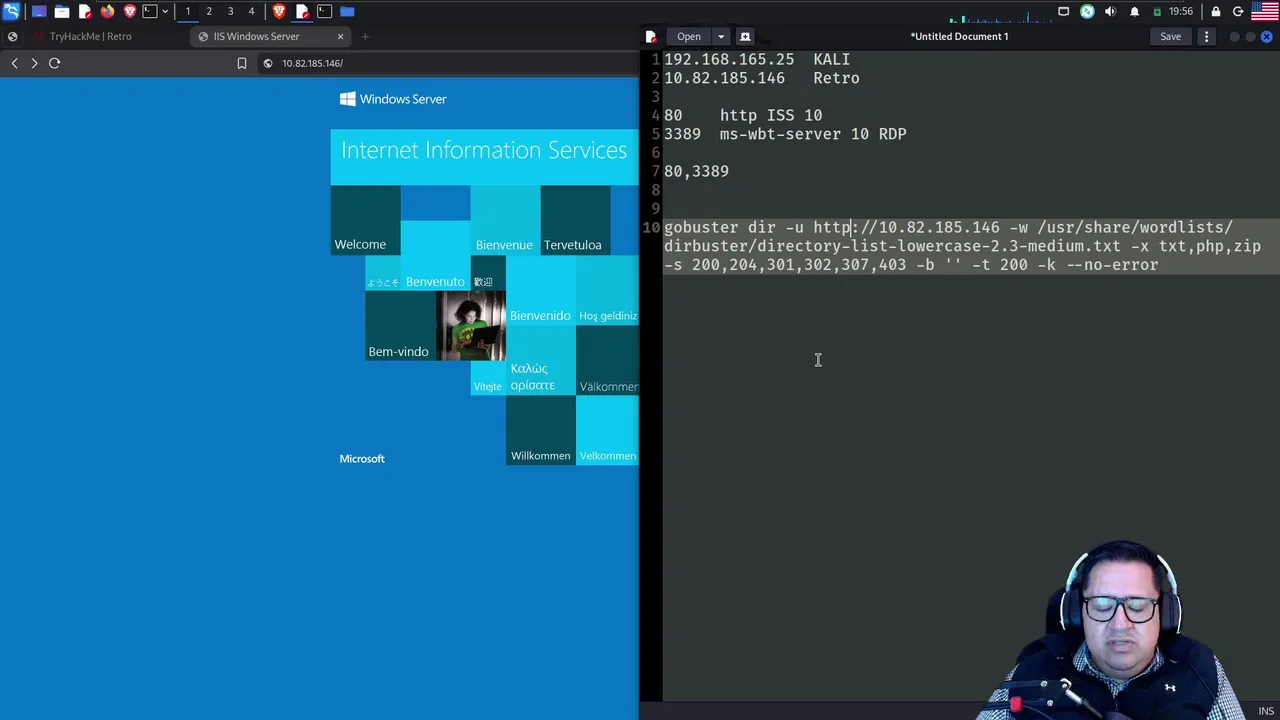Switch to workspace 4
Screen dimensions: 1280x720
[x=251, y=11]
